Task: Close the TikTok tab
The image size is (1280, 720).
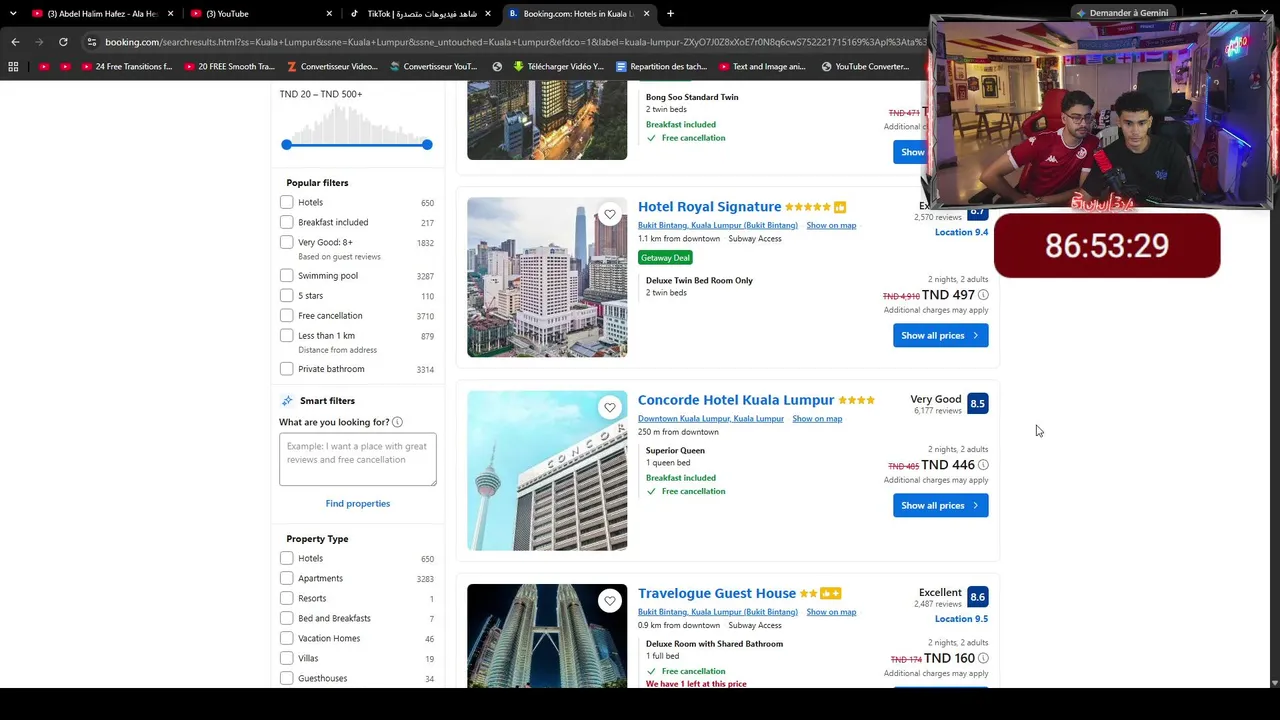Action: point(488,14)
